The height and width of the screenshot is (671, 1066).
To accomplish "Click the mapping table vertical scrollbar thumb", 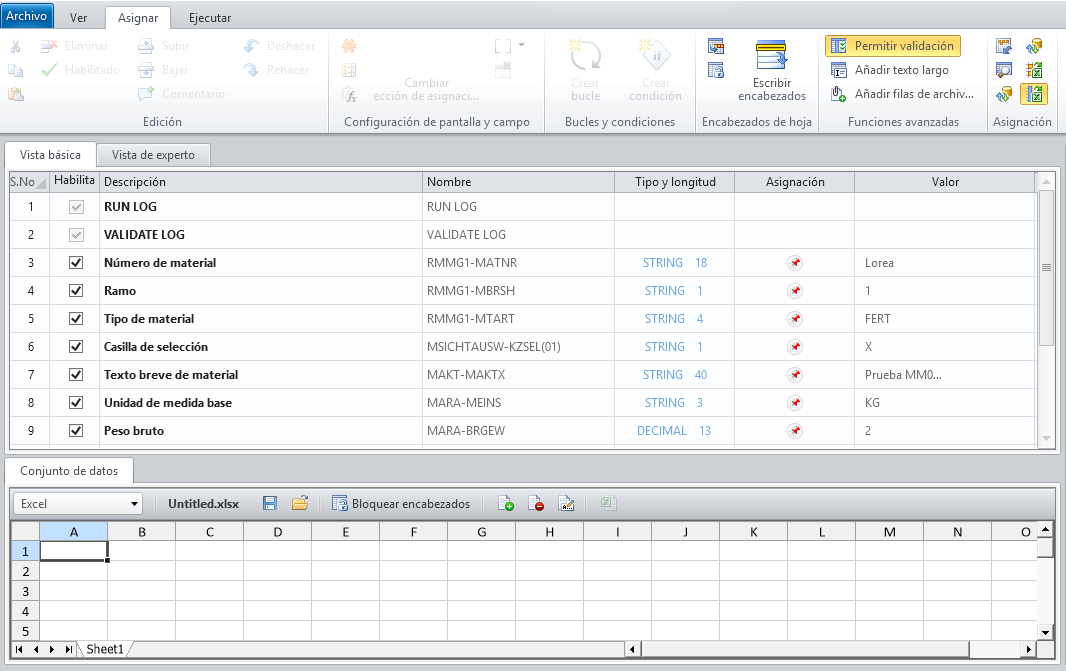I will (1046, 267).
